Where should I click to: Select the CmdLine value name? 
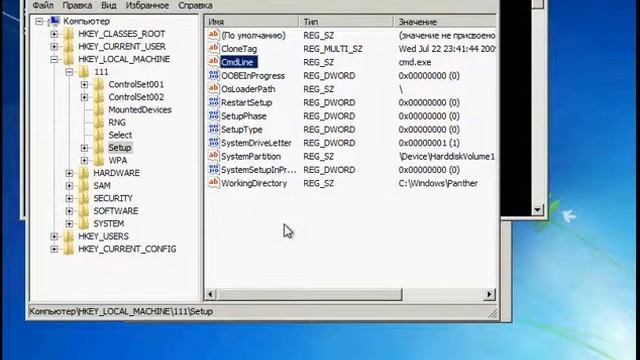pyautogui.click(x=239, y=62)
